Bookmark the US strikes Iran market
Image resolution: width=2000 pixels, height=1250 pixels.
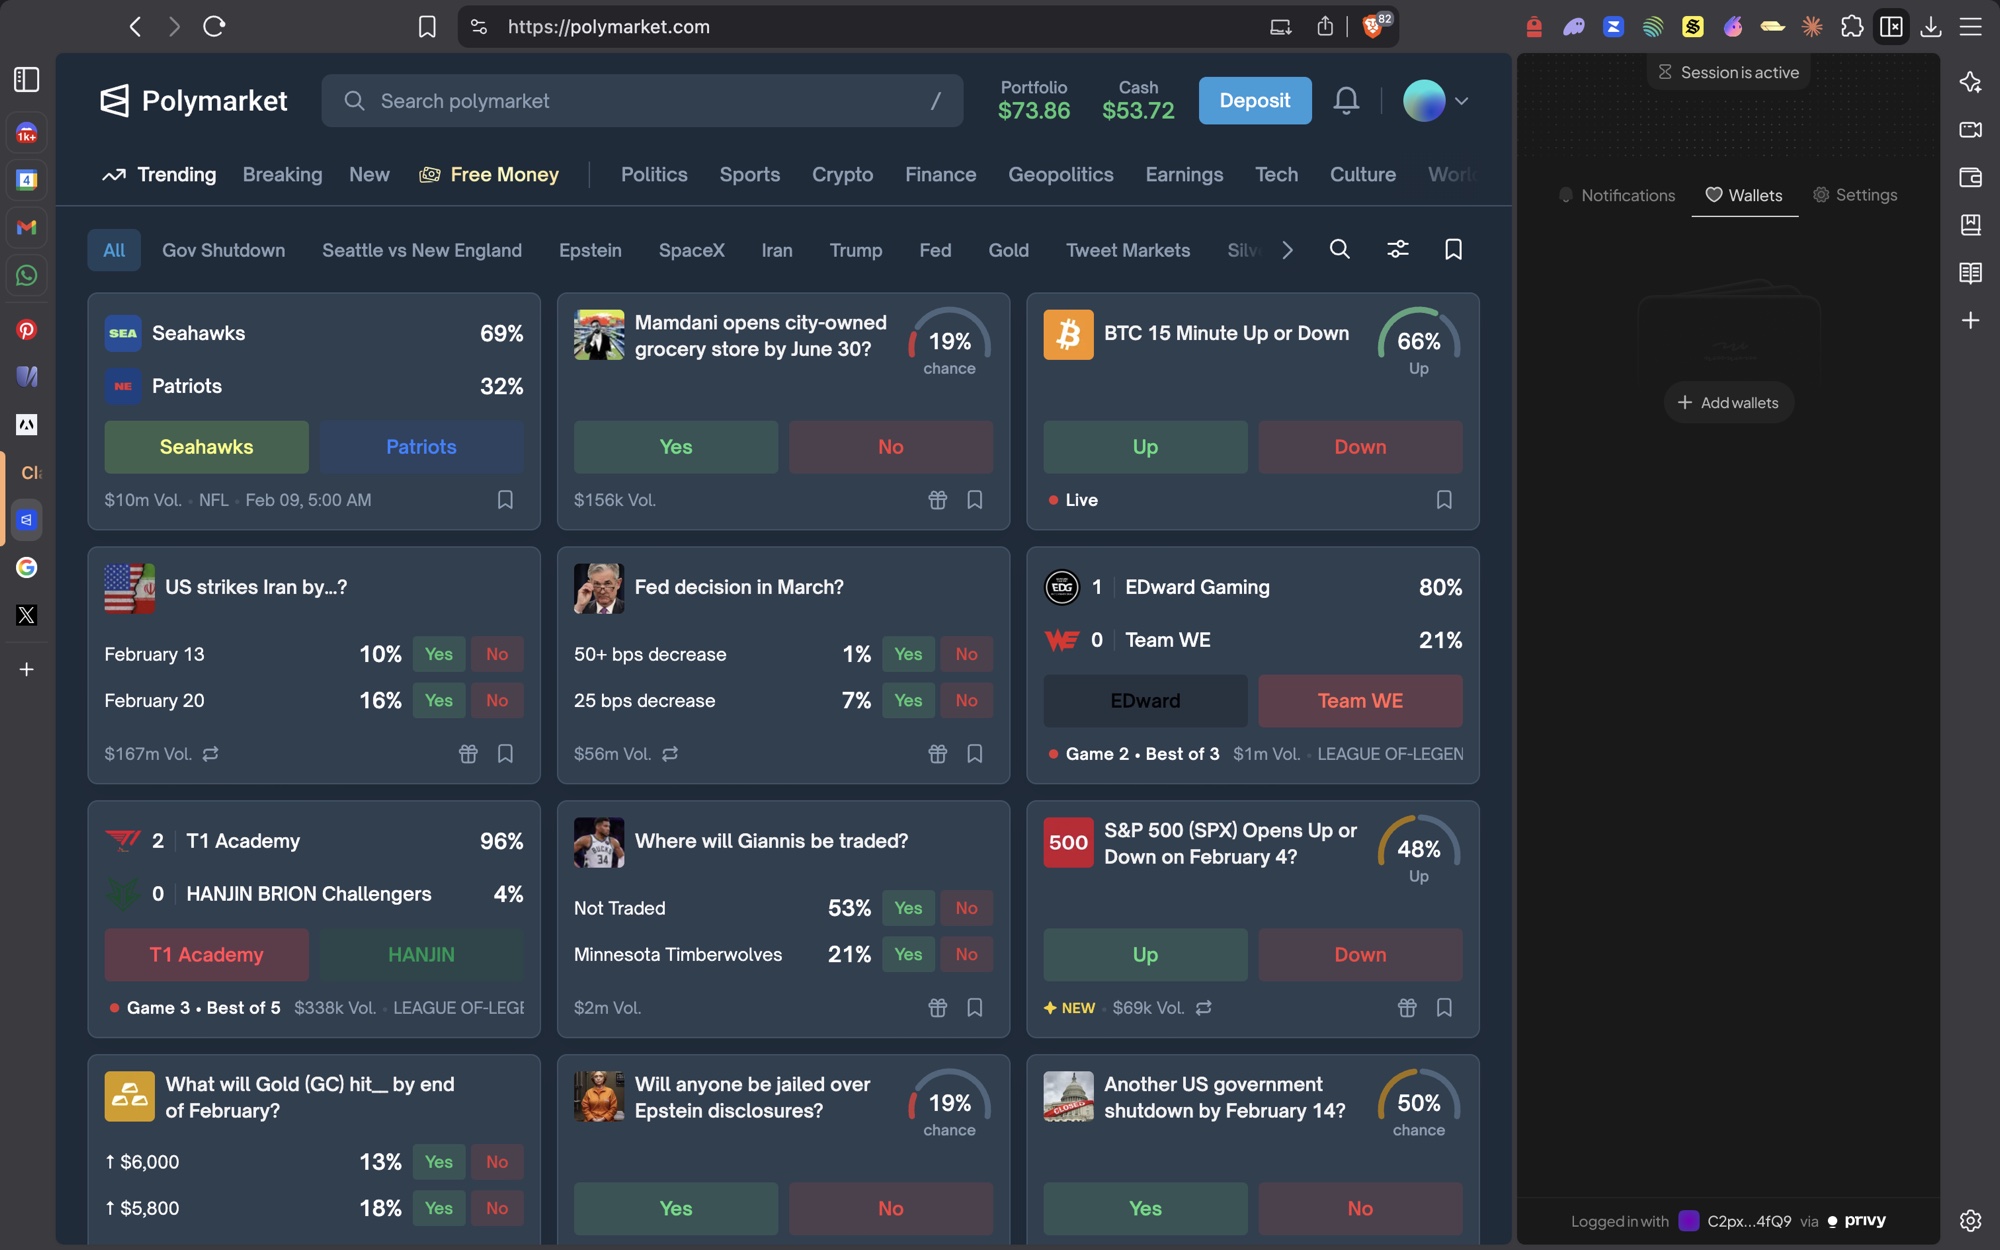(505, 753)
